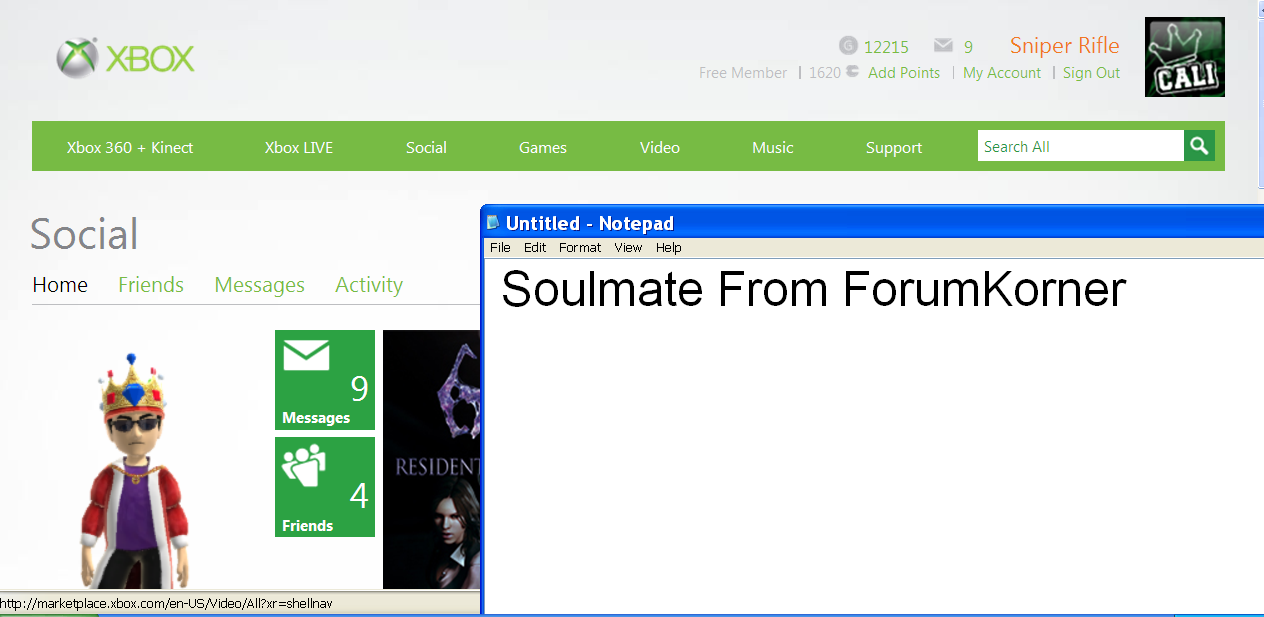Image resolution: width=1264 pixels, height=617 pixels.
Task: Click the Search All input field
Action: coord(1081,146)
